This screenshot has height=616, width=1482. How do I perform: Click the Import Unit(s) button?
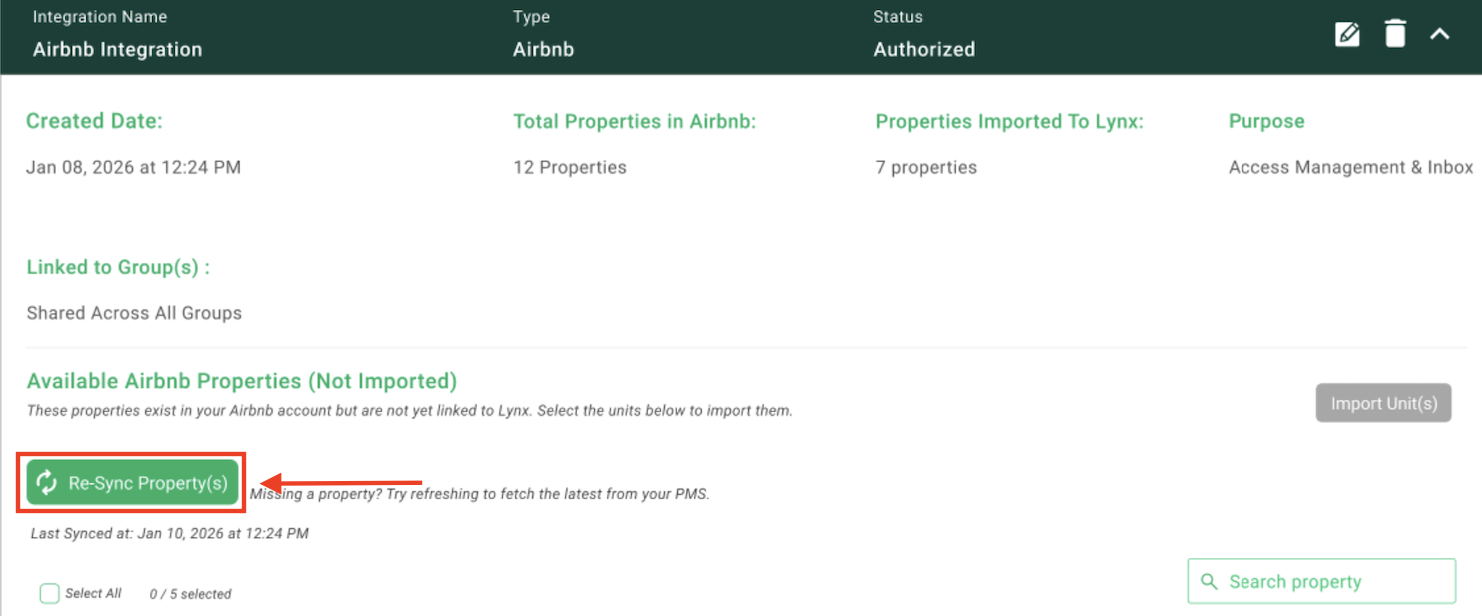pos(1383,403)
